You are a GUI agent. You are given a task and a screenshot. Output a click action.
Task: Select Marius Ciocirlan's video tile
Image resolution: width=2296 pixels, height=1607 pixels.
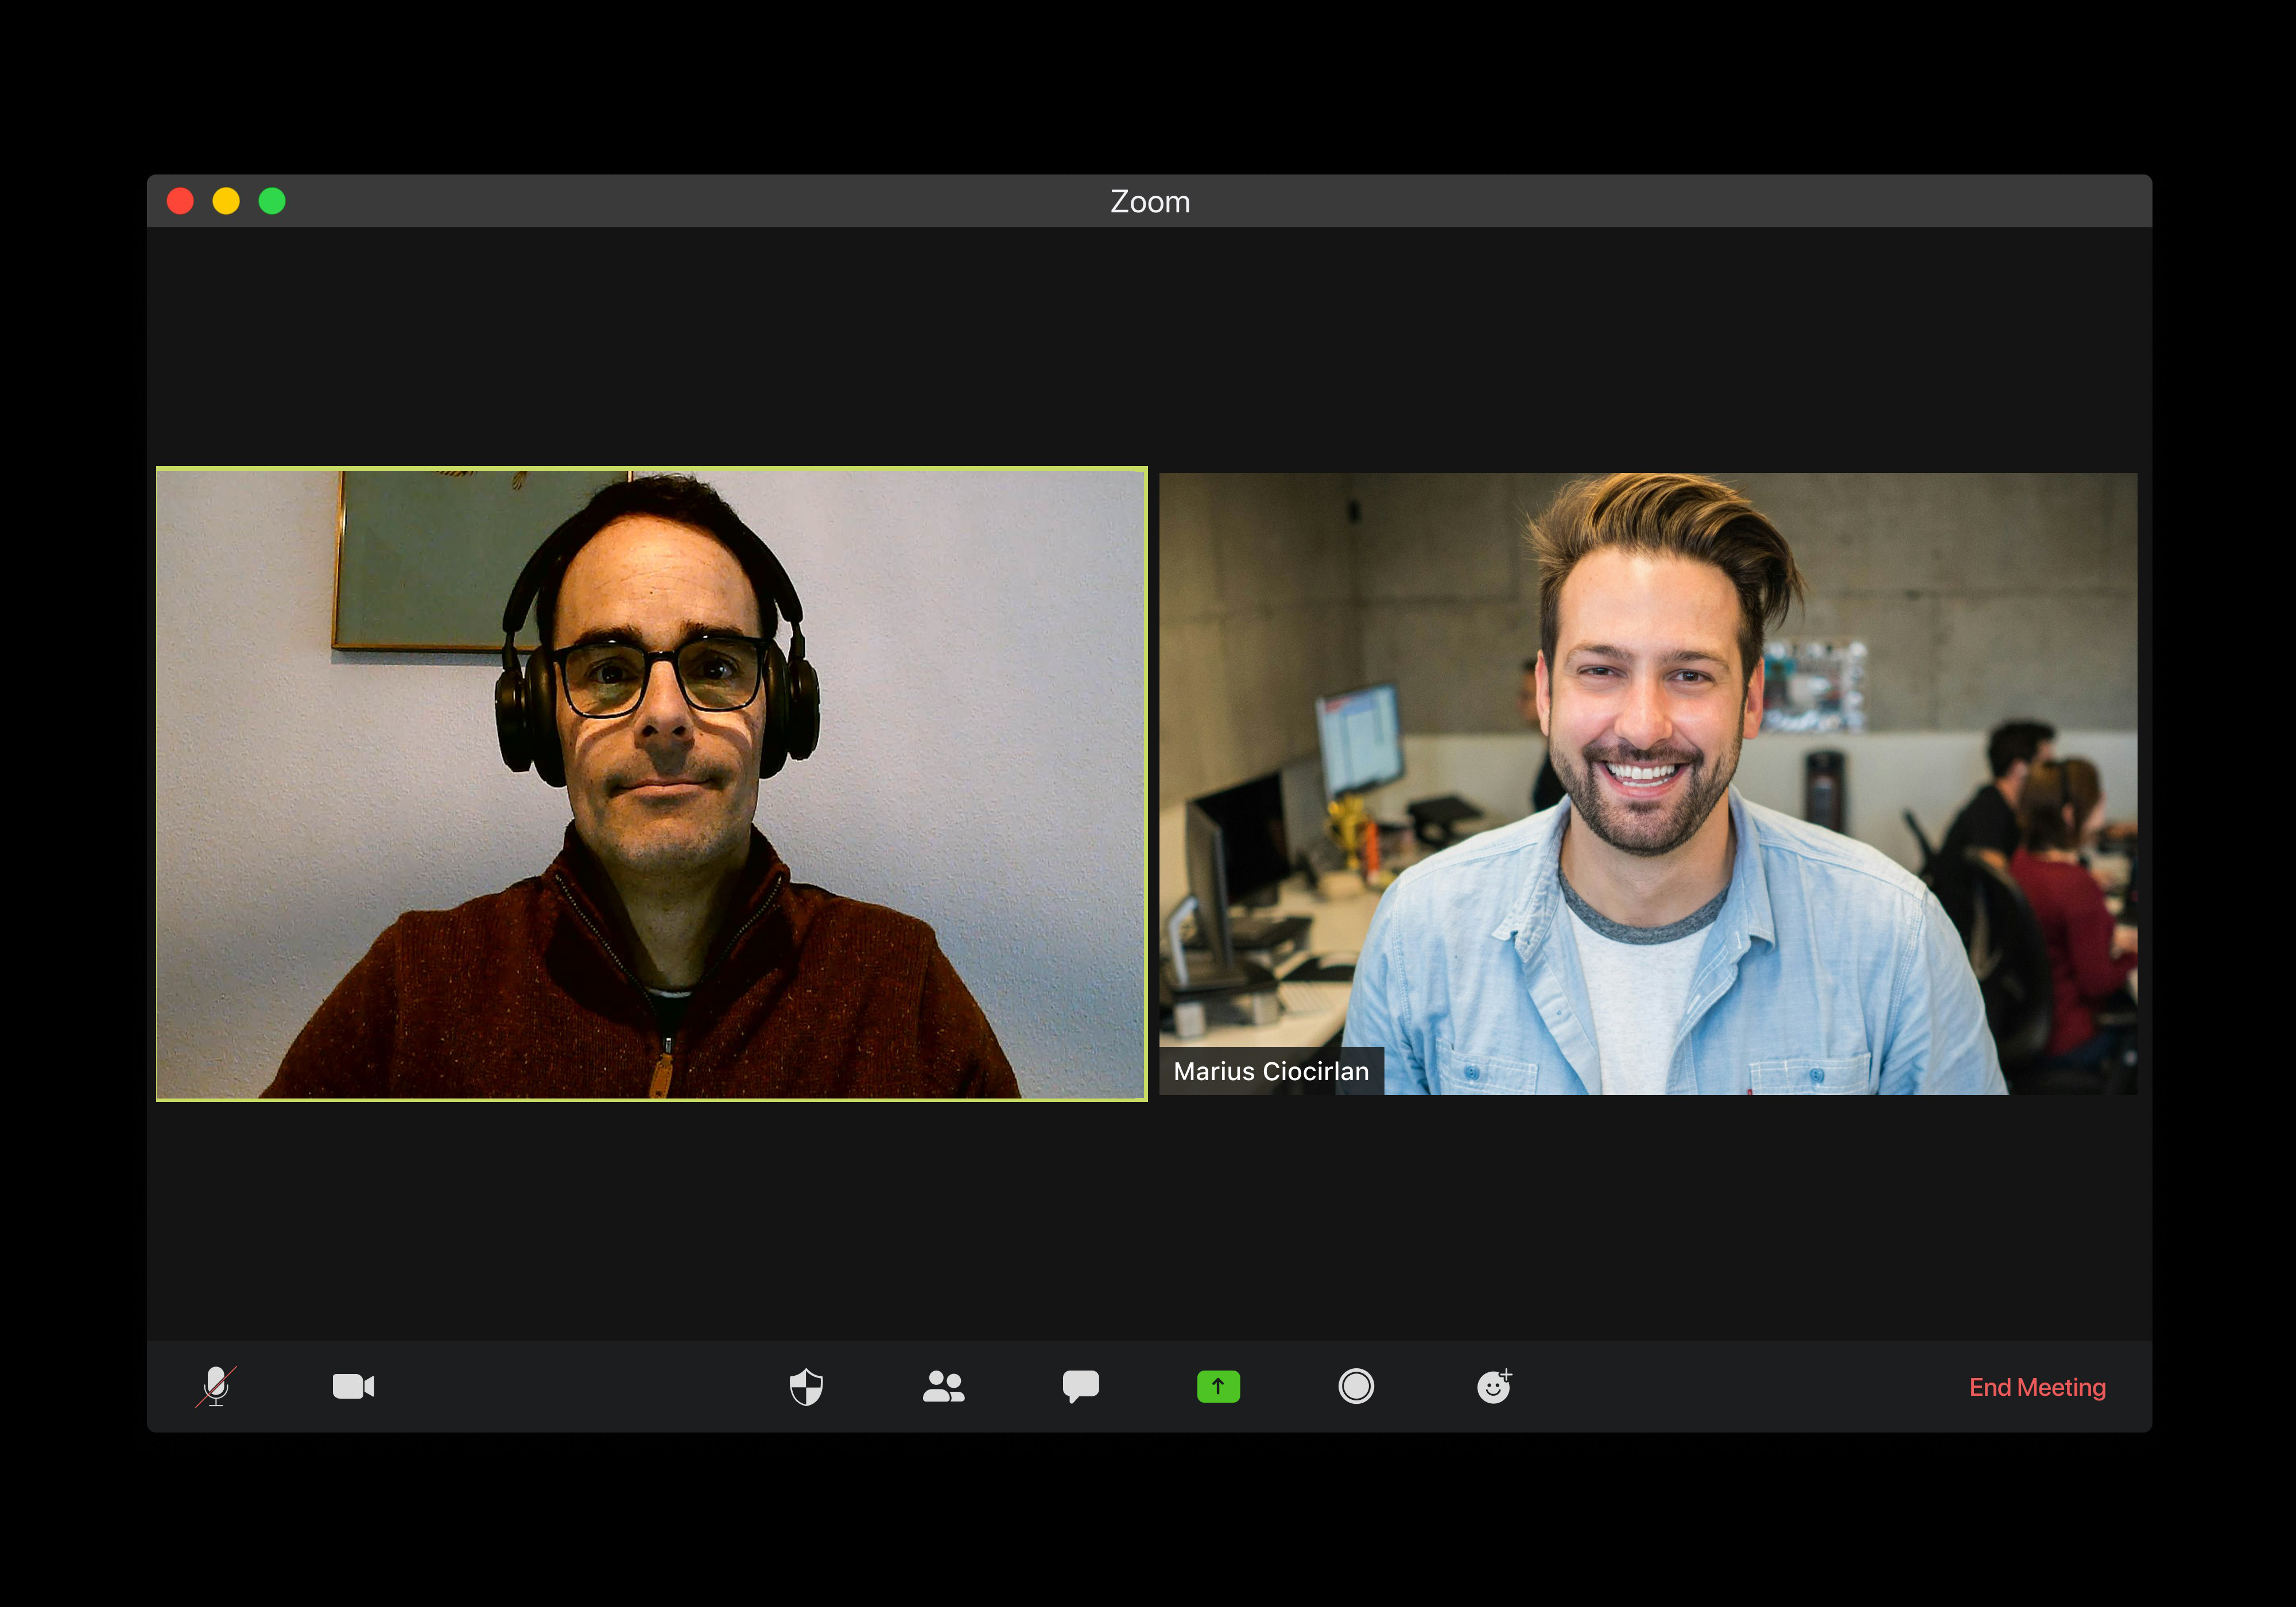tap(1648, 784)
